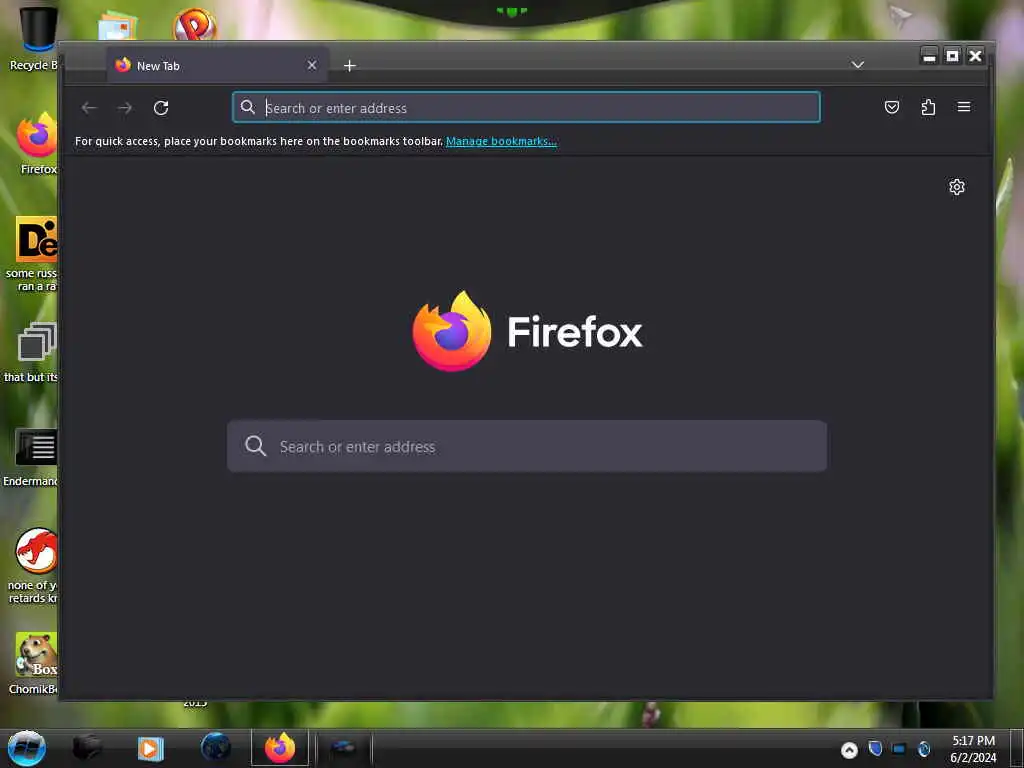Image resolution: width=1024 pixels, height=768 pixels.
Task: Minimize the Firefox window
Action: click(x=929, y=56)
